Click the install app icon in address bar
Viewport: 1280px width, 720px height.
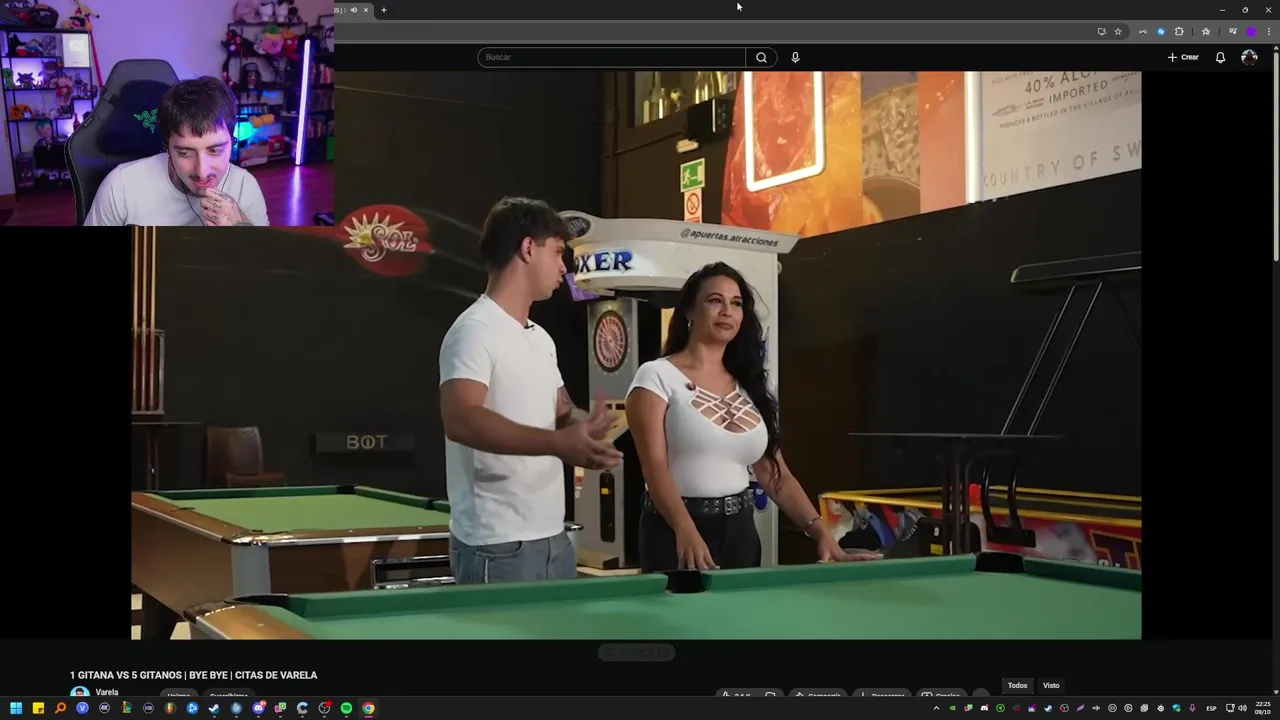(1102, 31)
